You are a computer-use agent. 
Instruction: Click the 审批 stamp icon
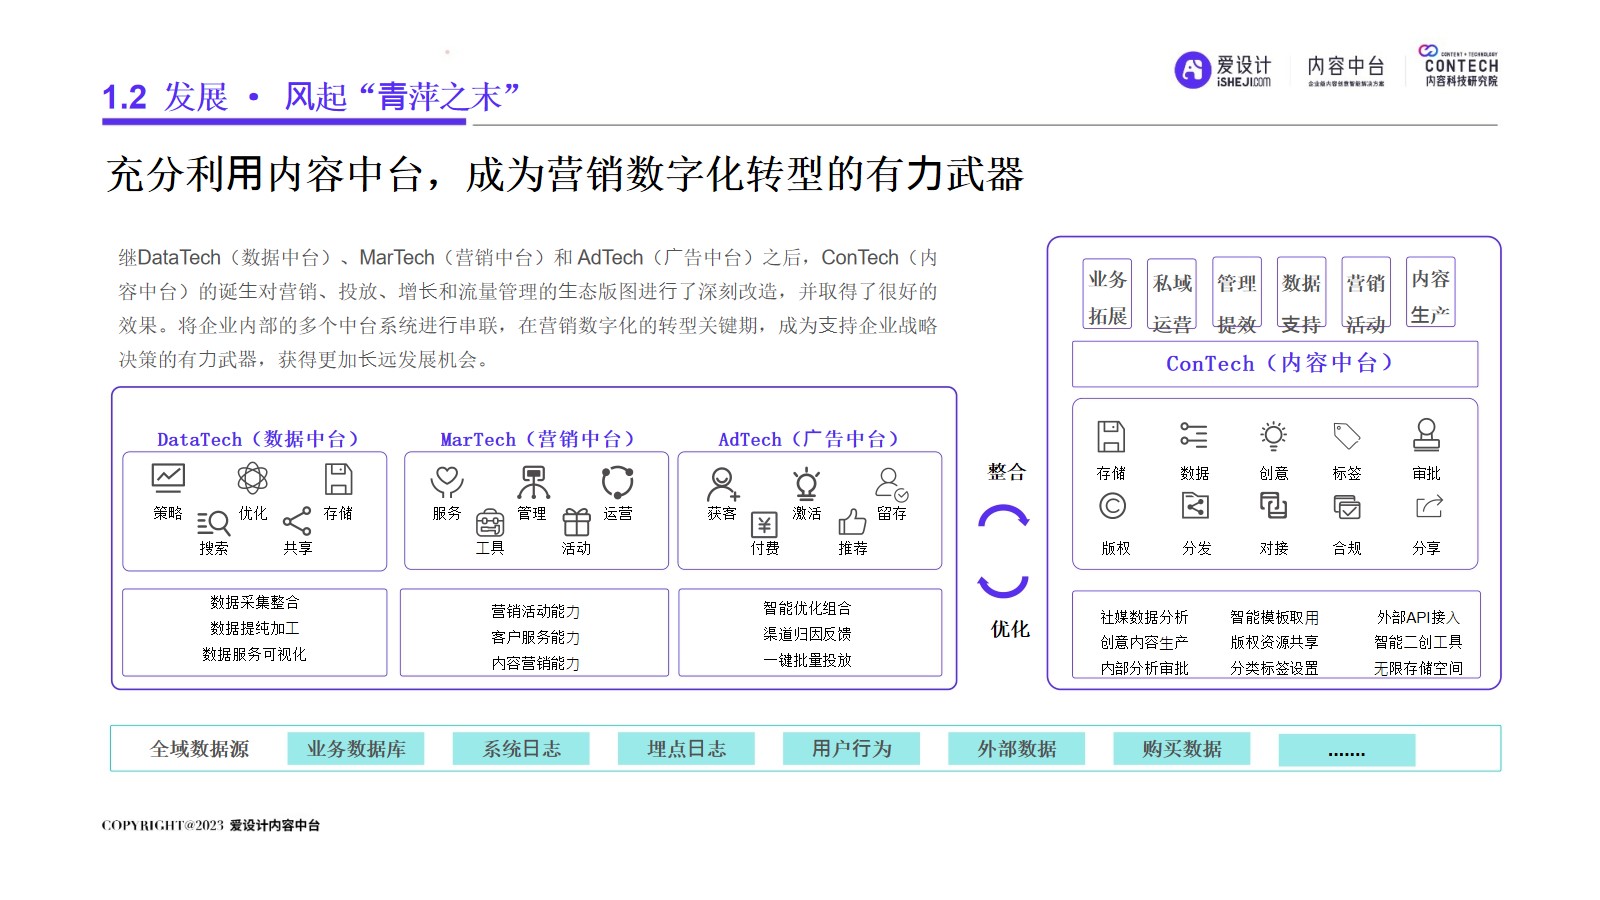(x=1426, y=435)
